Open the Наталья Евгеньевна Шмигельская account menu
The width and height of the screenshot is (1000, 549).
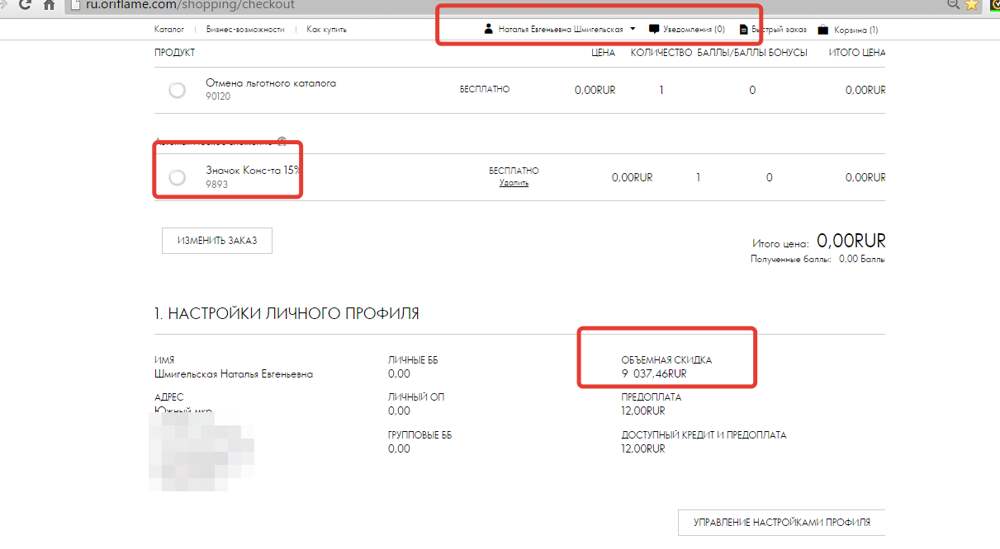(560, 30)
